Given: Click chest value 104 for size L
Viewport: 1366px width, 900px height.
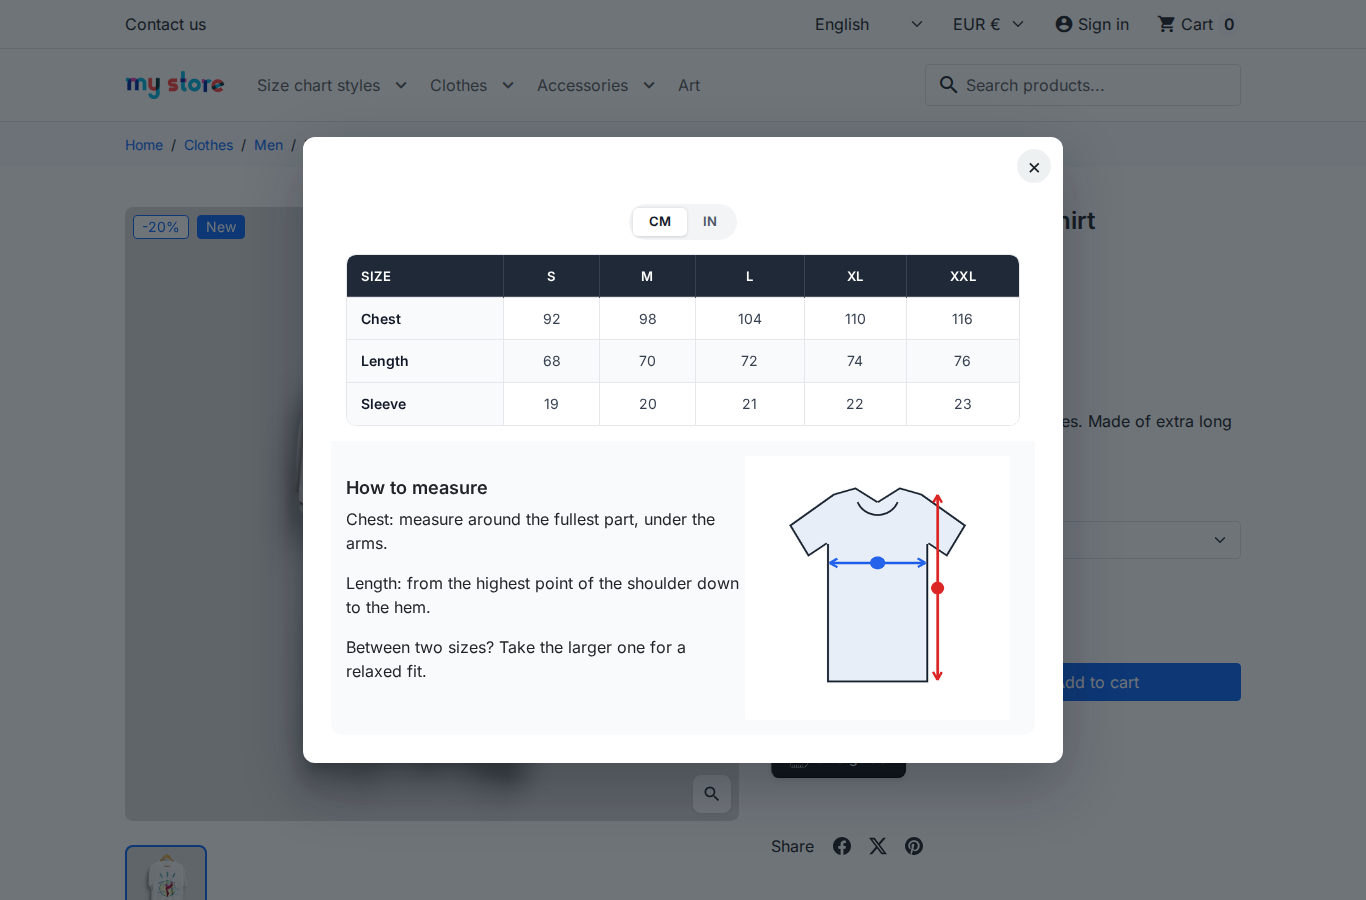Looking at the screenshot, I should 750,319.
